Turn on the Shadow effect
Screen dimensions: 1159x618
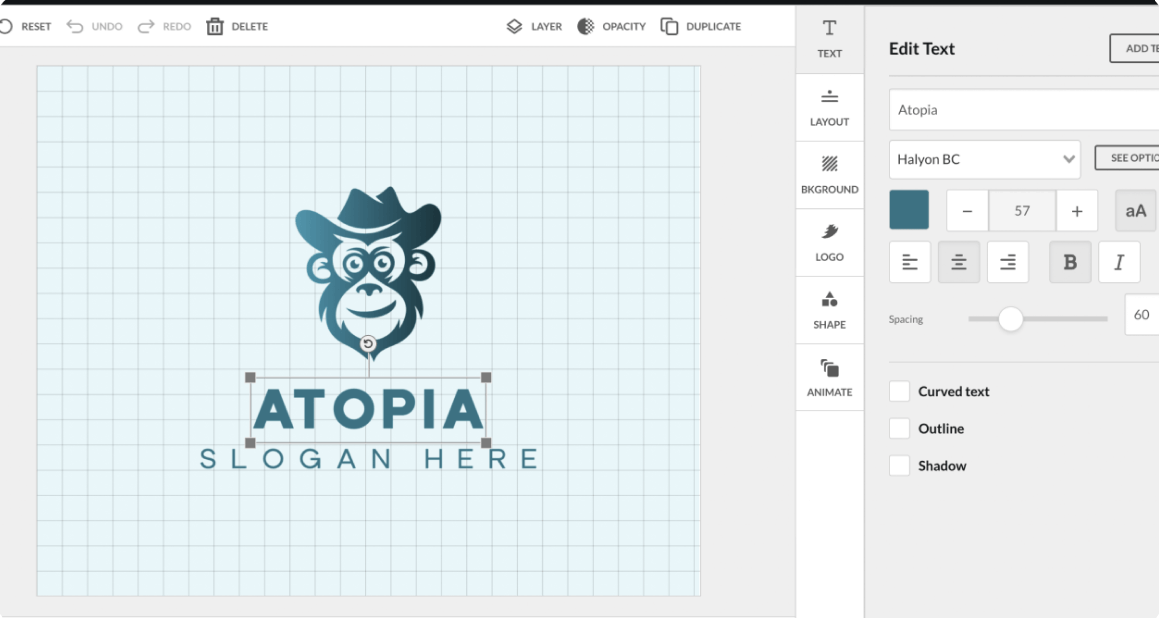[899, 465]
